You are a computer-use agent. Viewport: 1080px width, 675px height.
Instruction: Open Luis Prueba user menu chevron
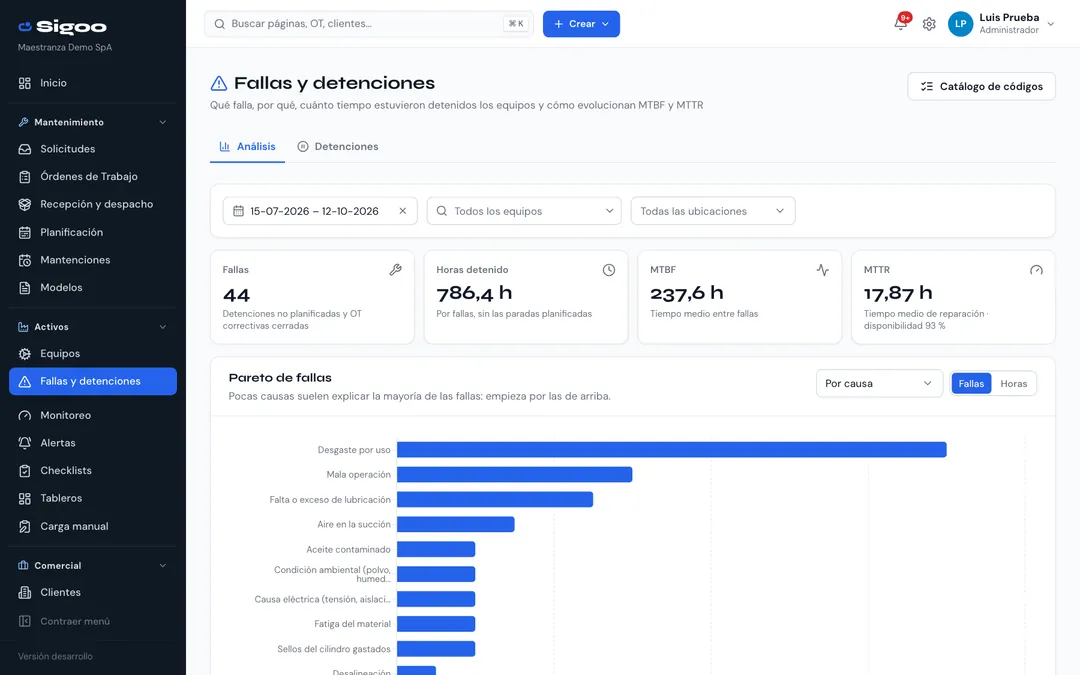(1051, 24)
